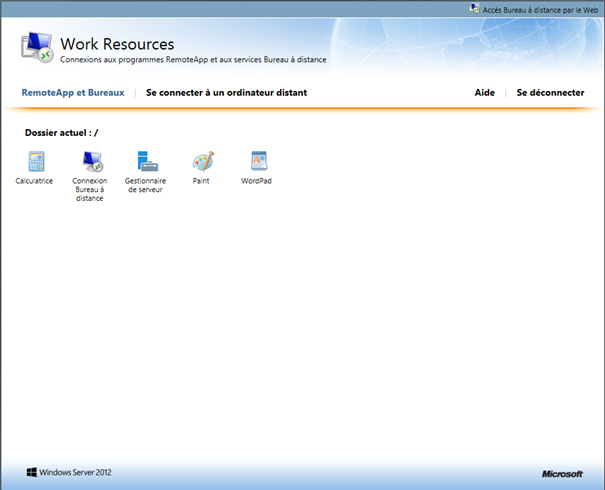Open the WordPad document icon
This screenshot has width=605, height=490.
[257, 161]
